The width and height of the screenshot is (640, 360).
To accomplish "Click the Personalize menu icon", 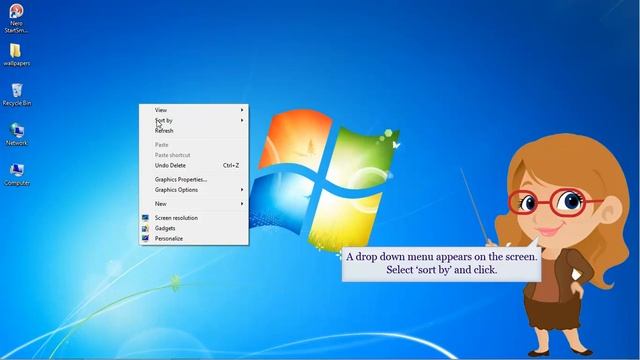I will coord(145,238).
